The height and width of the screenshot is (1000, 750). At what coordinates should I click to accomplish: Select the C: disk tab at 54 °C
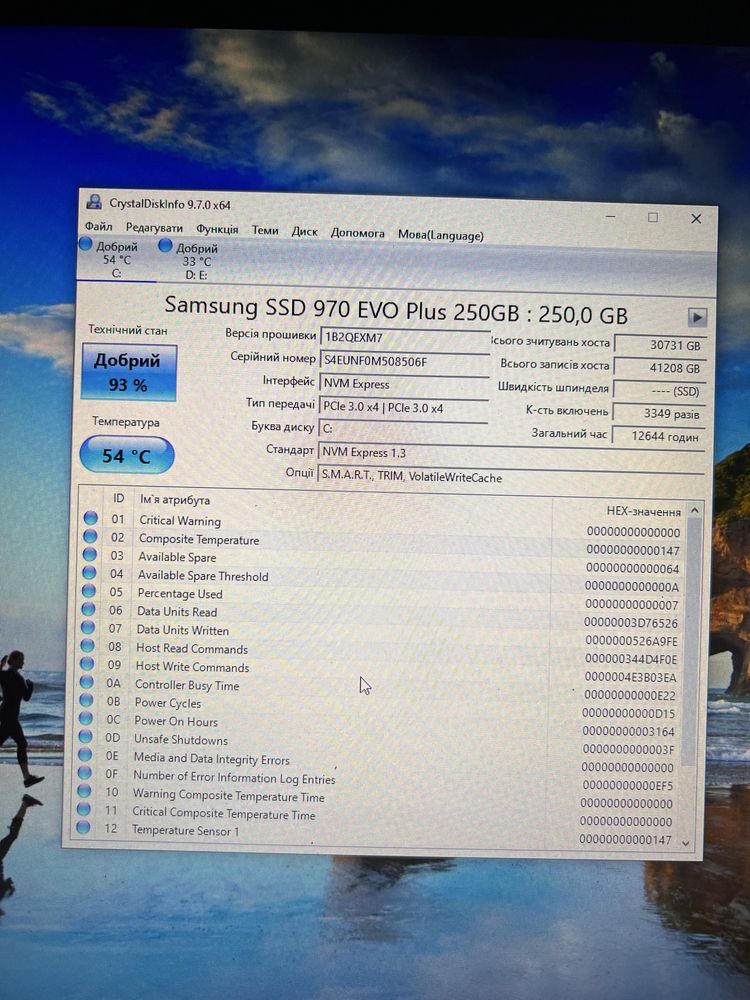tap(115, 259)
